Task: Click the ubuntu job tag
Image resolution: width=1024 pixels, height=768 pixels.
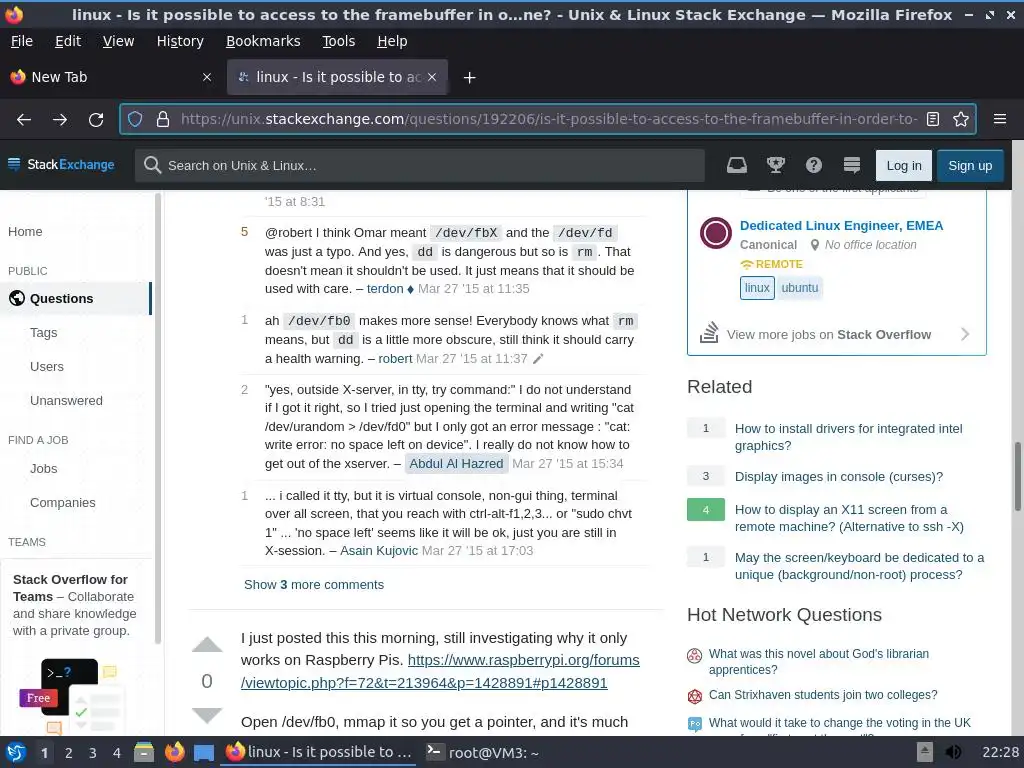Action: (x=799, y=288)
